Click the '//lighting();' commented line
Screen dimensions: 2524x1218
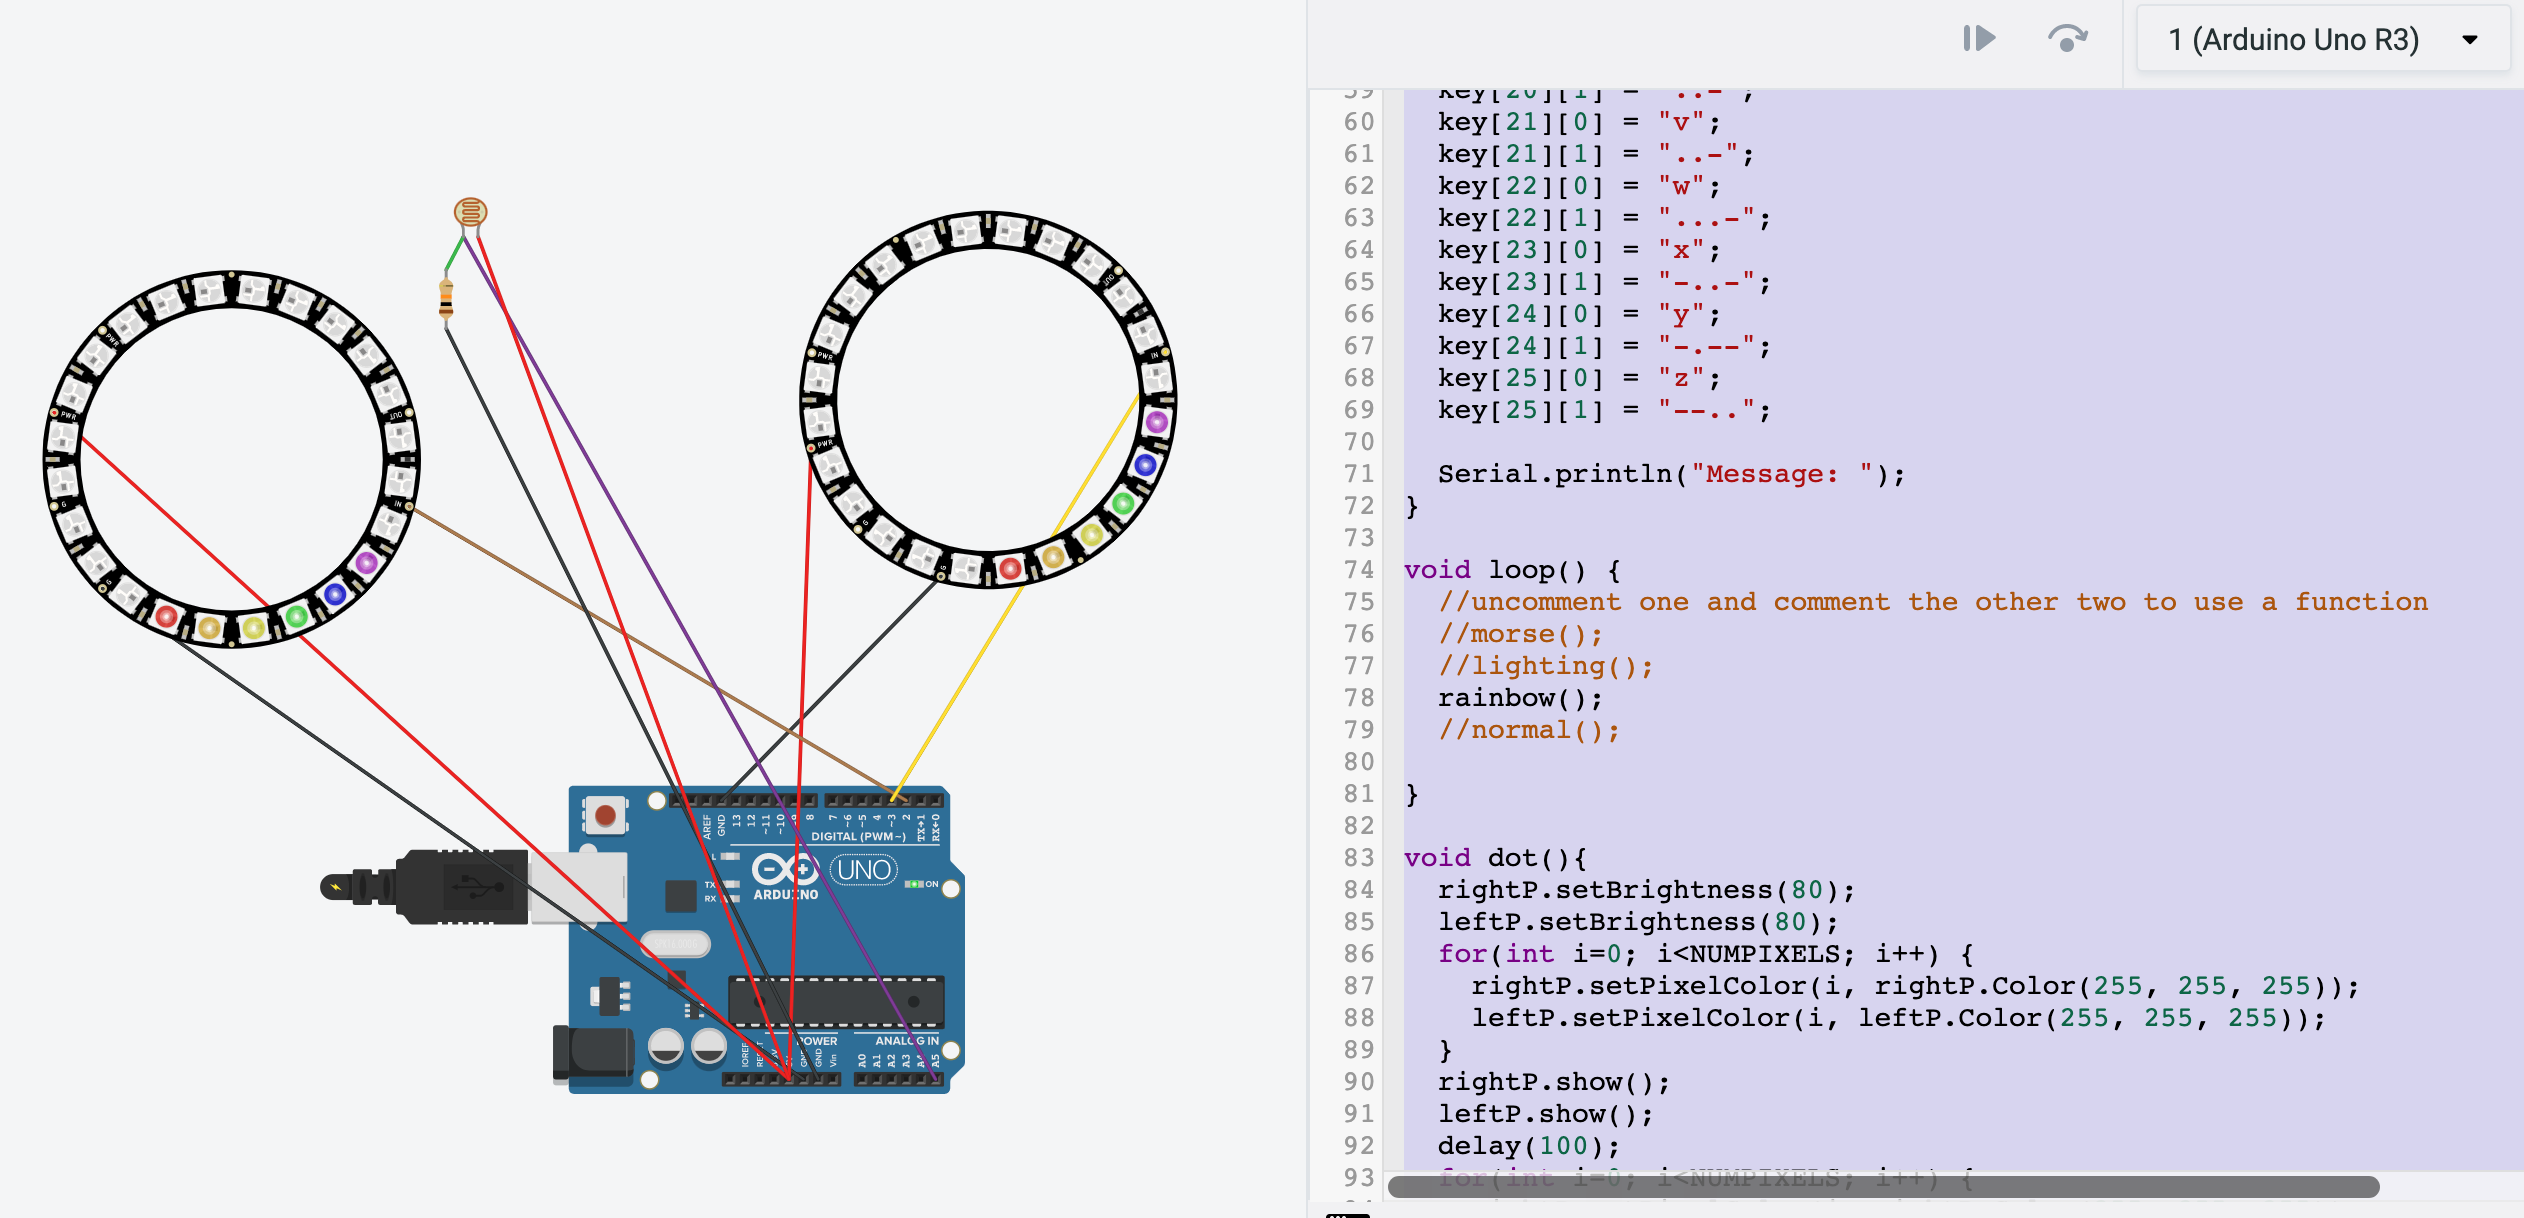(1545, 666)
